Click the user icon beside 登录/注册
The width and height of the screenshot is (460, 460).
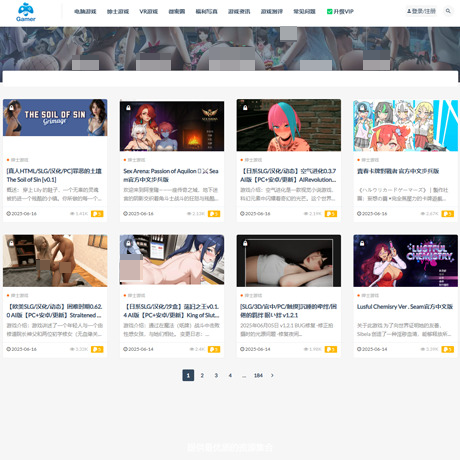(x=409, y=11)
